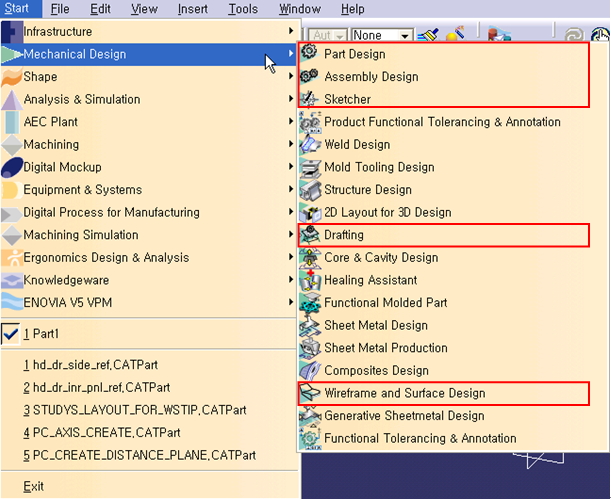Open the Aut dropdown in toolbar
The image size is (611, 499).
click(340, 36)
